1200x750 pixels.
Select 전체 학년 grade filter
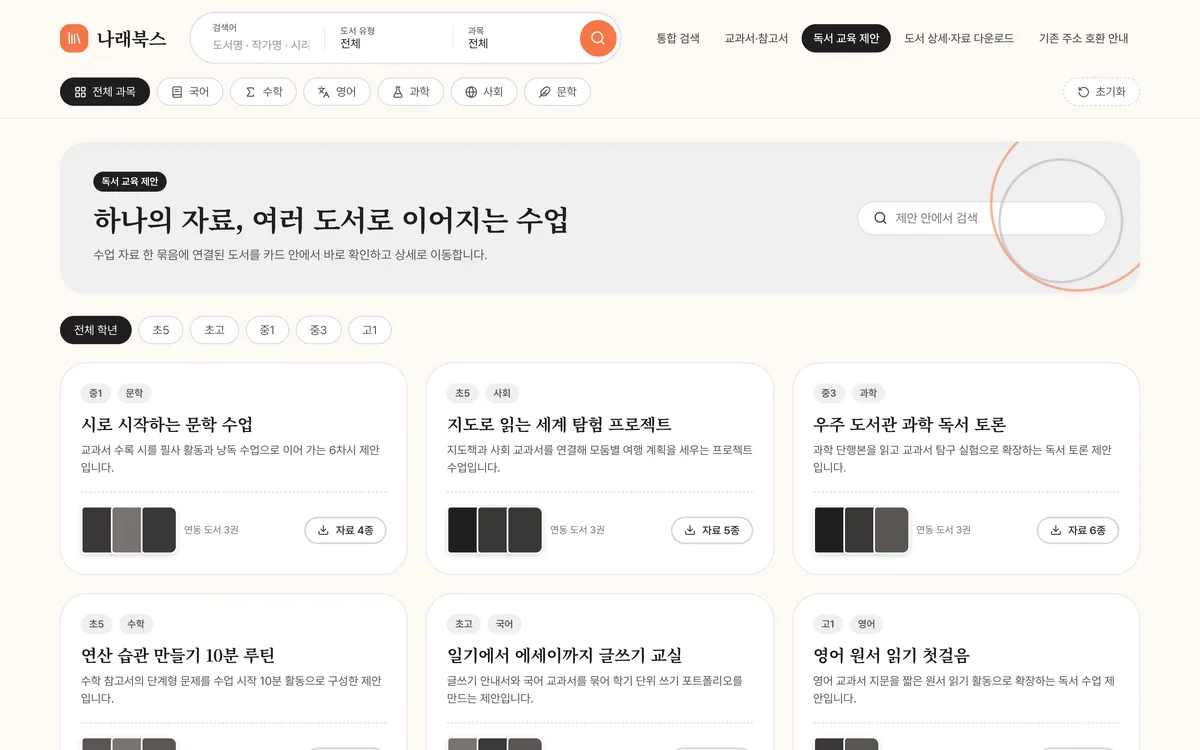tap(96, 330)
